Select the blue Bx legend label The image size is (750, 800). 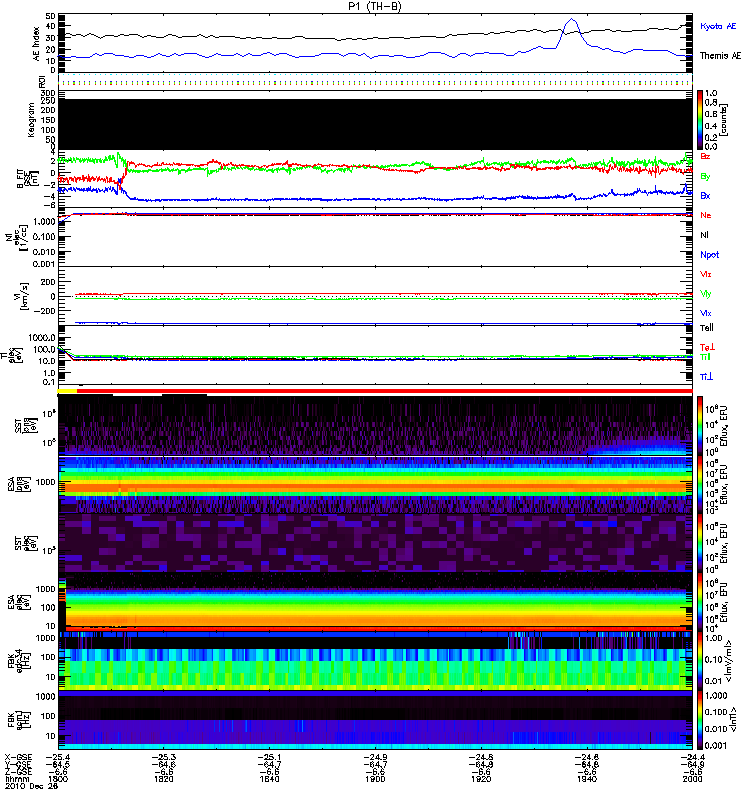705,196
